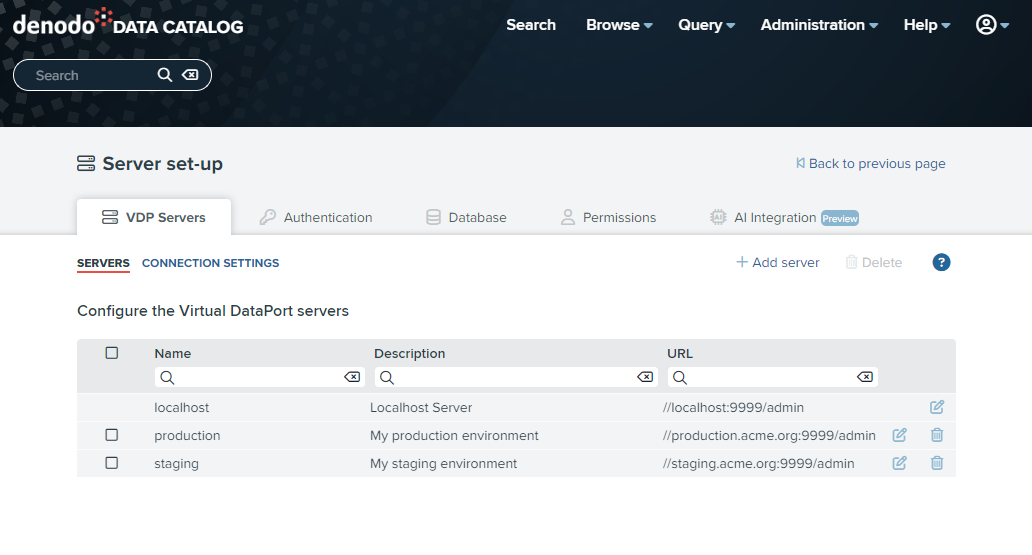The image size is (1032, 555).
Task: Clear the Name filter with its erase icon
Action: [351, 377]
